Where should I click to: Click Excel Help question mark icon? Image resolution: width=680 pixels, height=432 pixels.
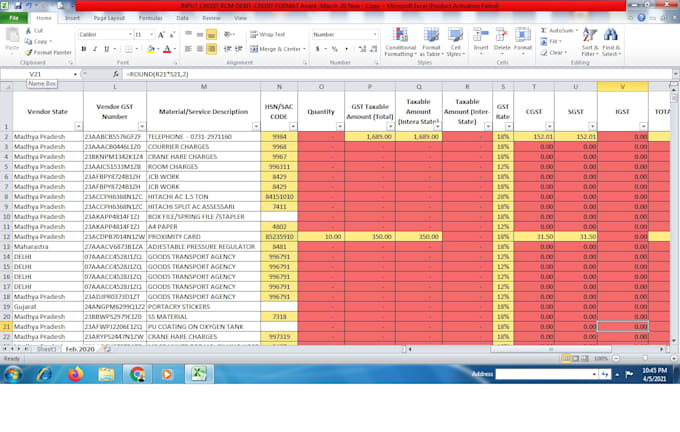point(641,18)
